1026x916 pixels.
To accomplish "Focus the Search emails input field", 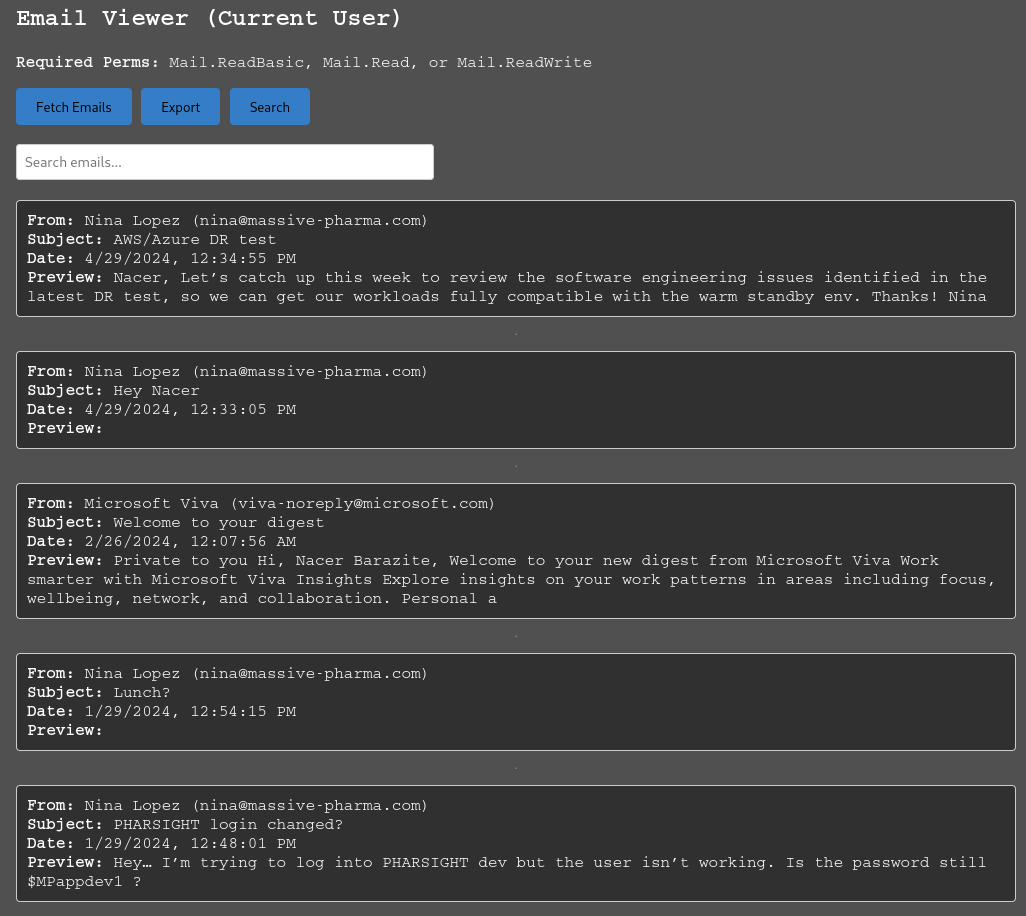I will coord(225,162).
